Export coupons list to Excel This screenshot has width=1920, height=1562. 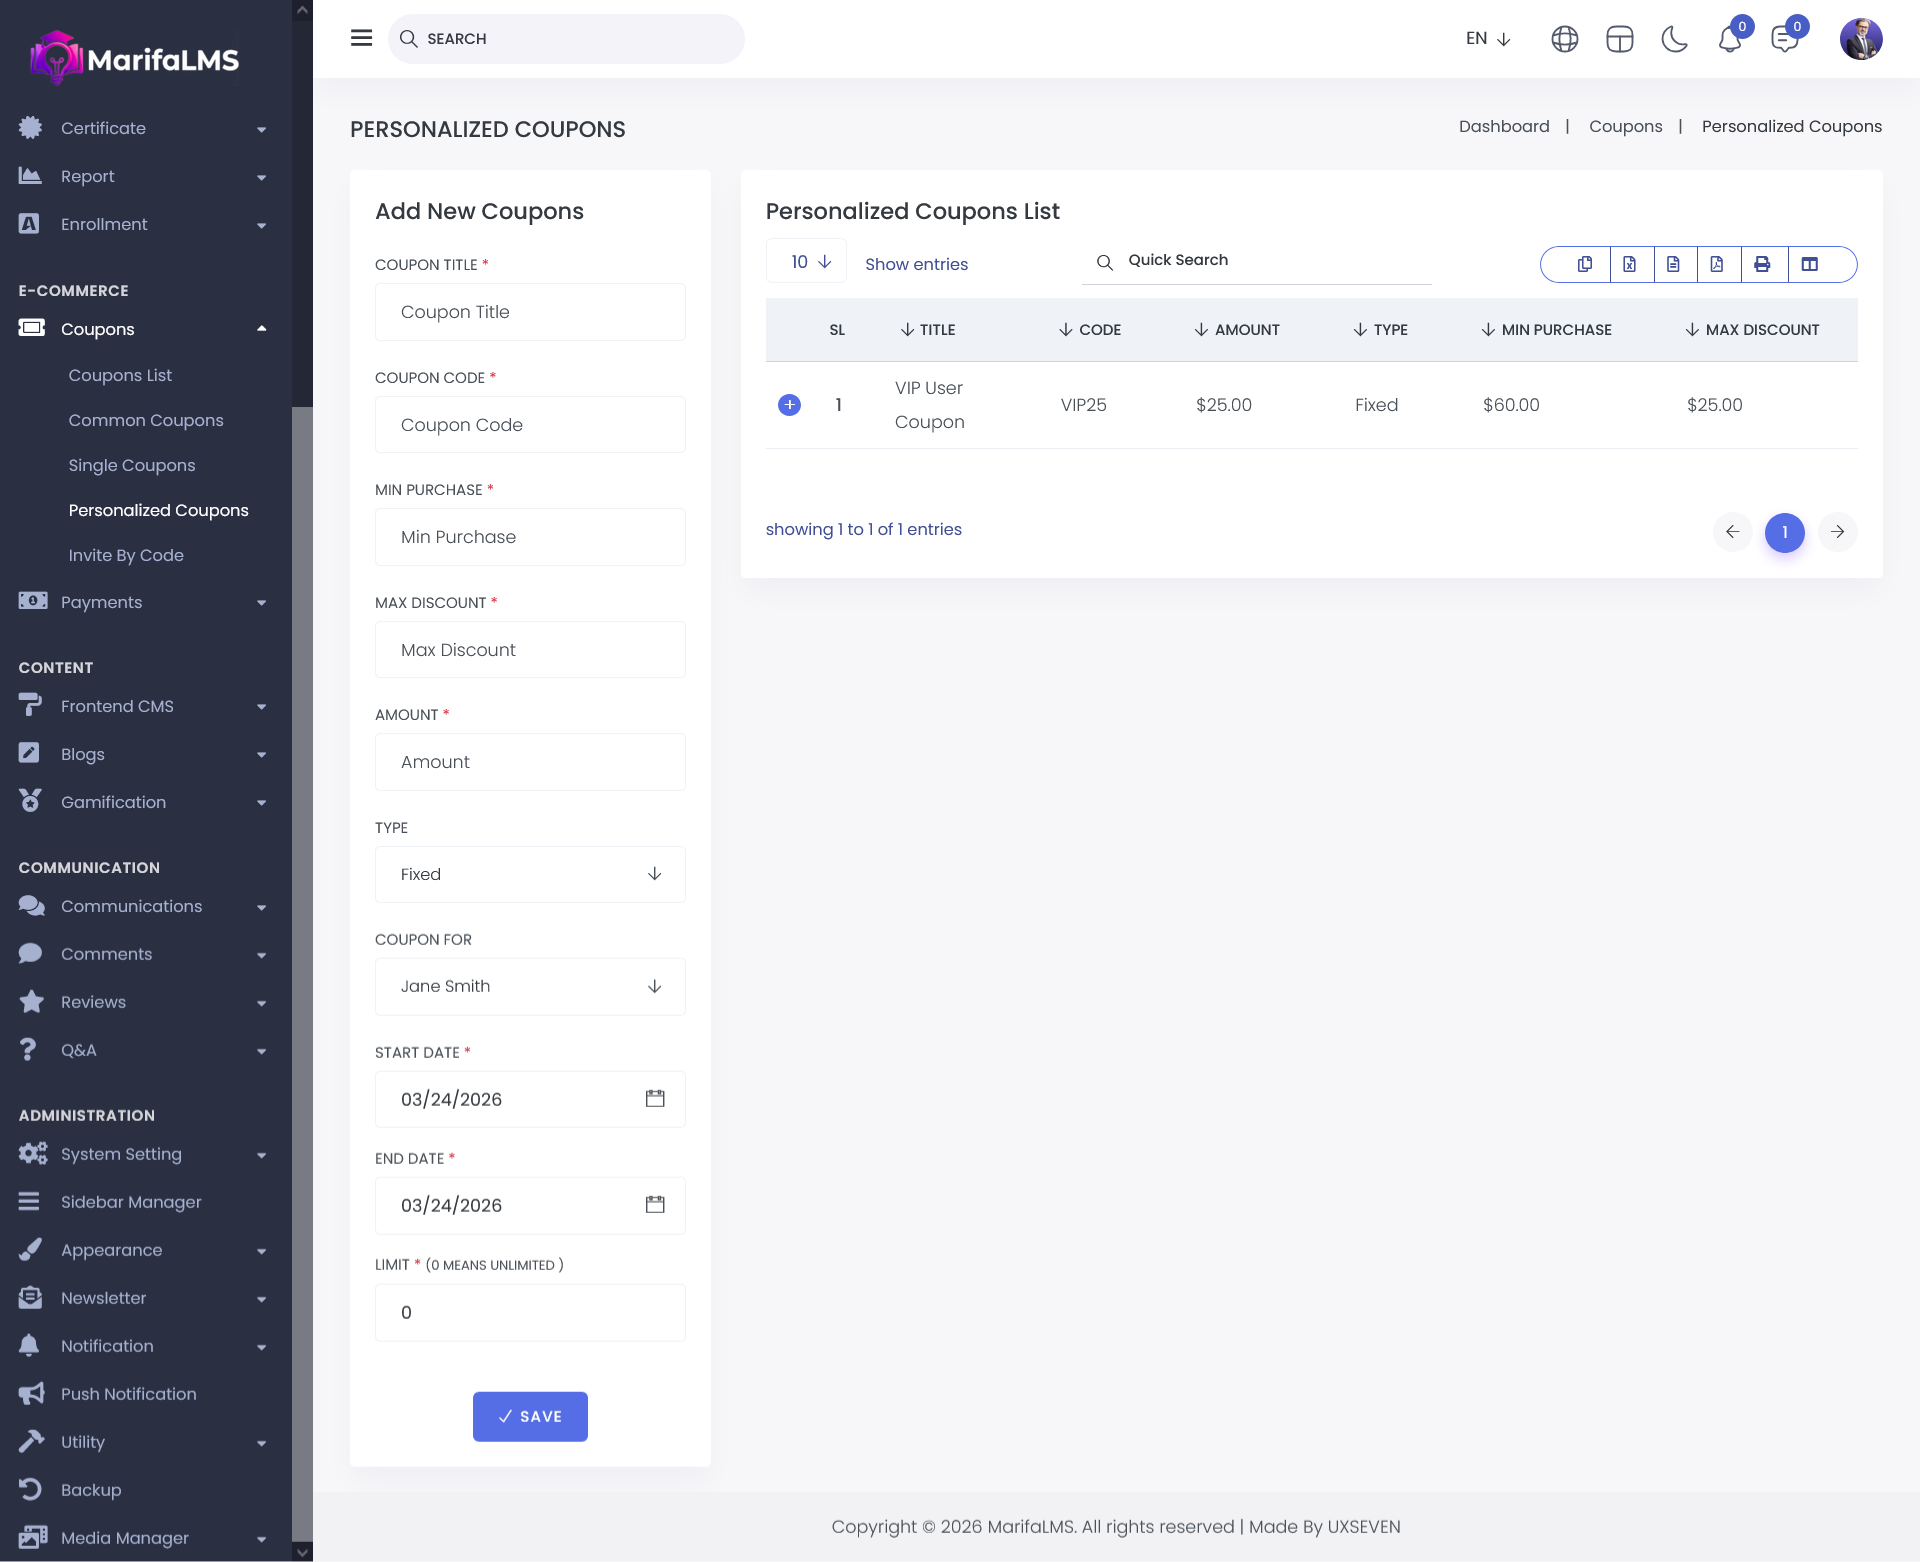coord(1630,264)
